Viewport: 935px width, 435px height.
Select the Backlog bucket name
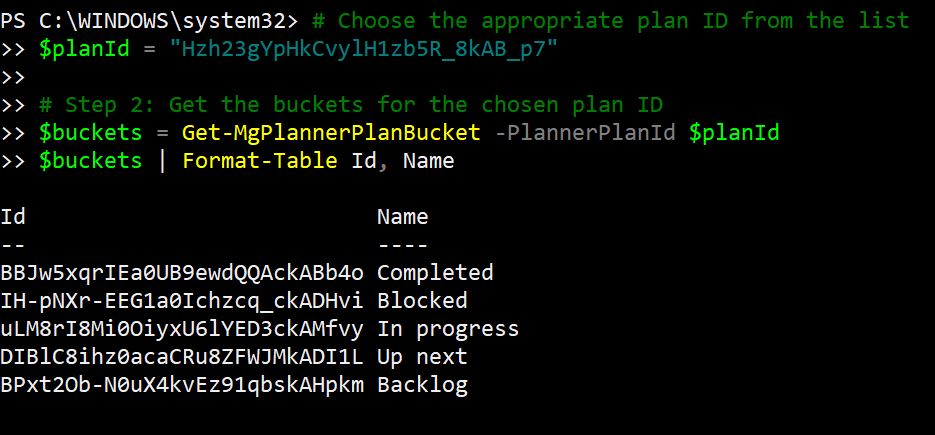(x=422, y=384)
